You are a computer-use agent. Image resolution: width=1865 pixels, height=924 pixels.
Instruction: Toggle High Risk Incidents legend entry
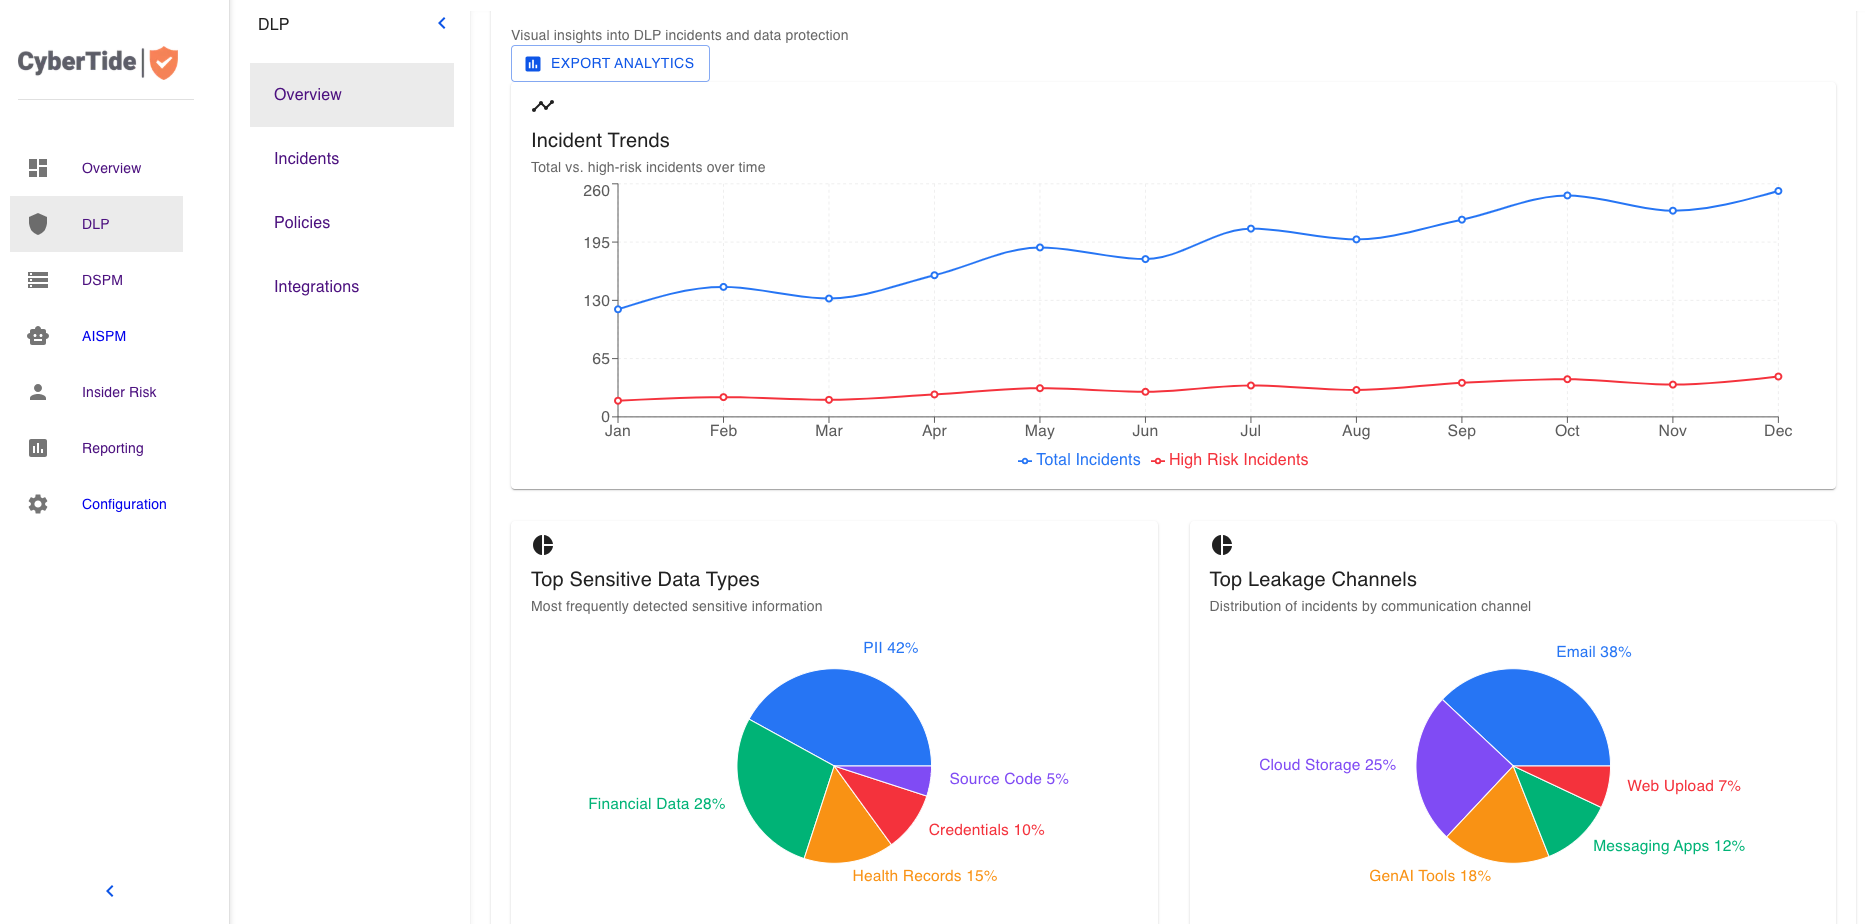[x=1230, y=460]
